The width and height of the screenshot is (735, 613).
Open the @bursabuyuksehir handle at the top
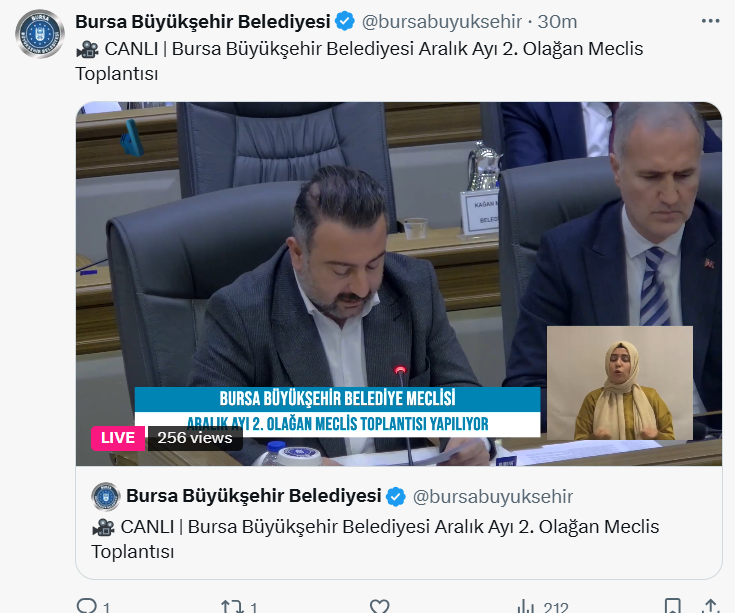[x=442, y=22]
